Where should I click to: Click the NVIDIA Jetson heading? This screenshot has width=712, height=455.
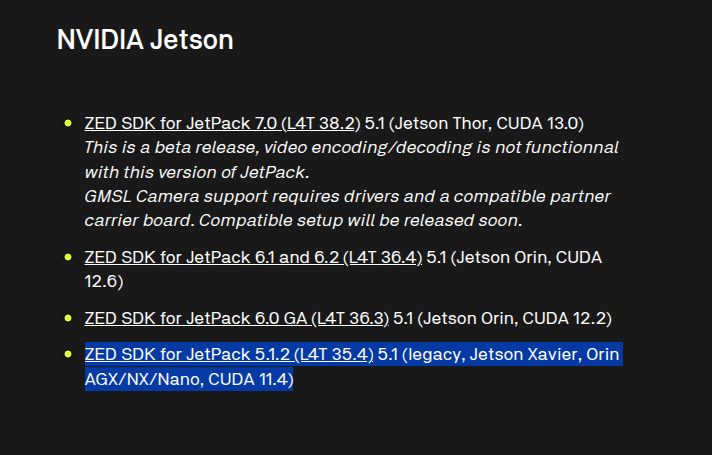tap(145, 40)
